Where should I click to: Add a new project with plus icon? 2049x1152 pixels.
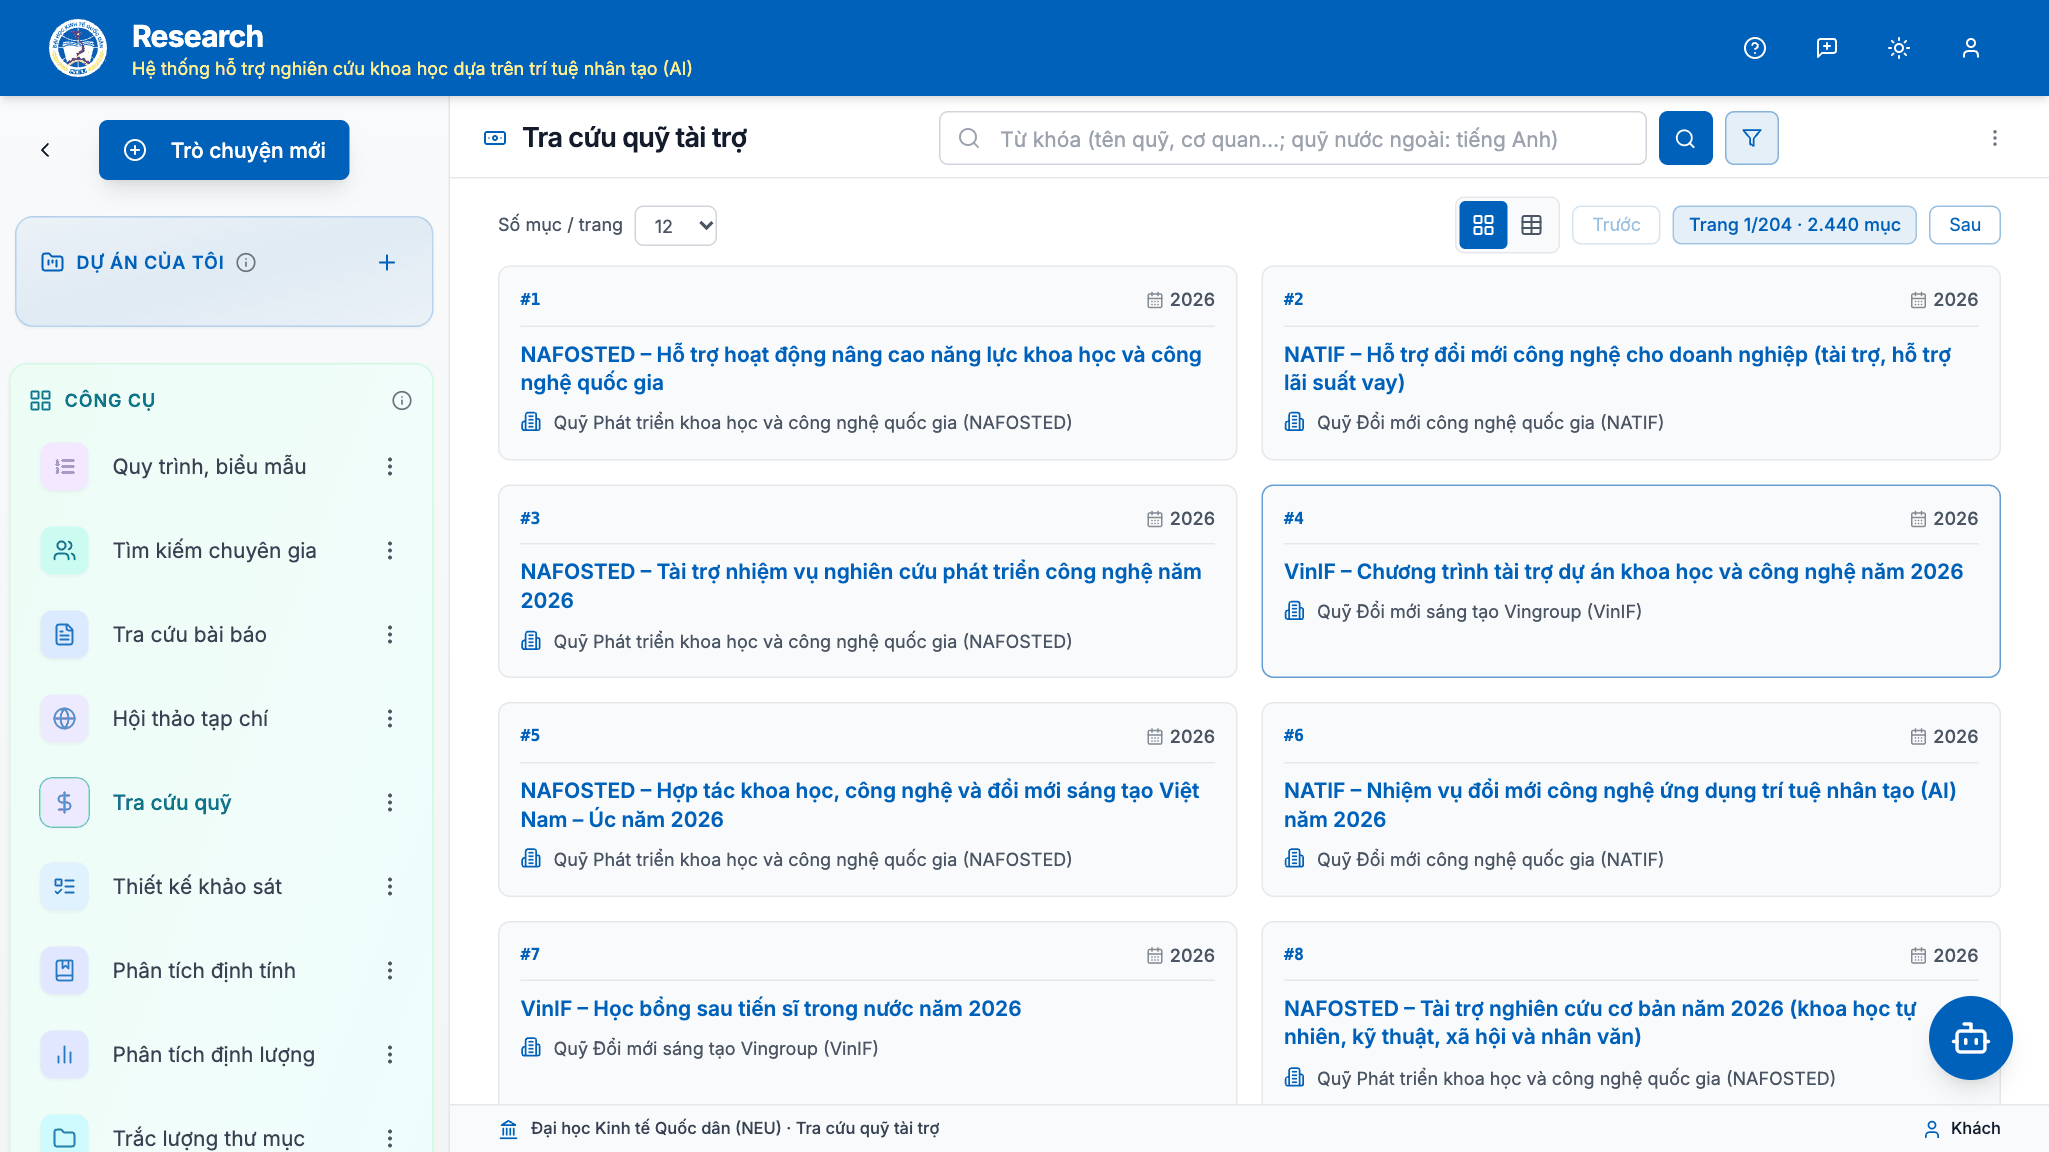(387, 262)
